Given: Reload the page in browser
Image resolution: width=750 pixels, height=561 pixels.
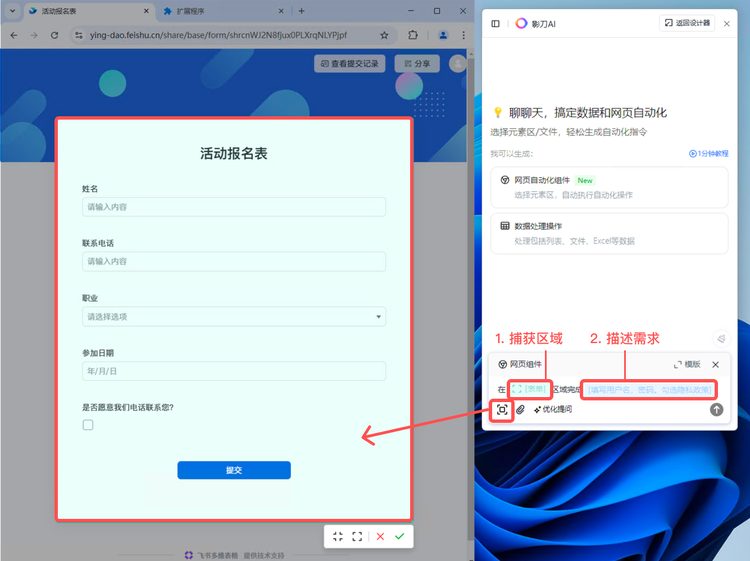Looking at the screenshot, I should [x=55, y=35].
